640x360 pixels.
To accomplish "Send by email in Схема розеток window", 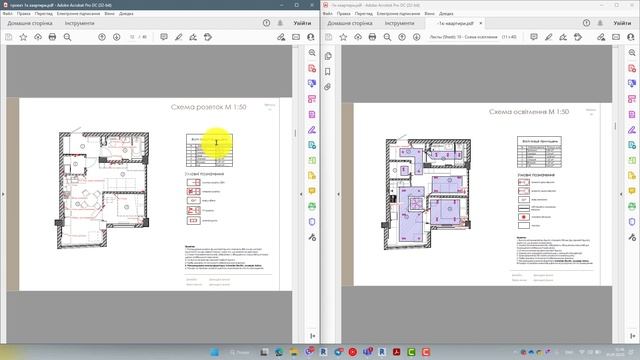I will 296,37.
